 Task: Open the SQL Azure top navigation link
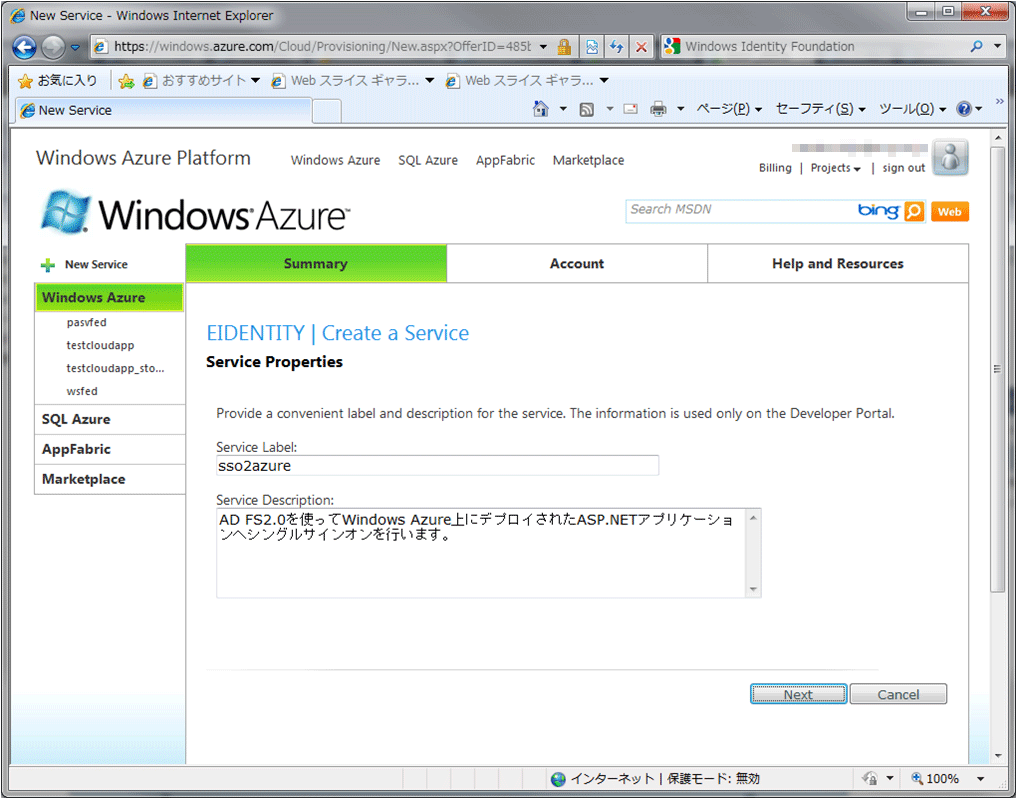[428, 160]
